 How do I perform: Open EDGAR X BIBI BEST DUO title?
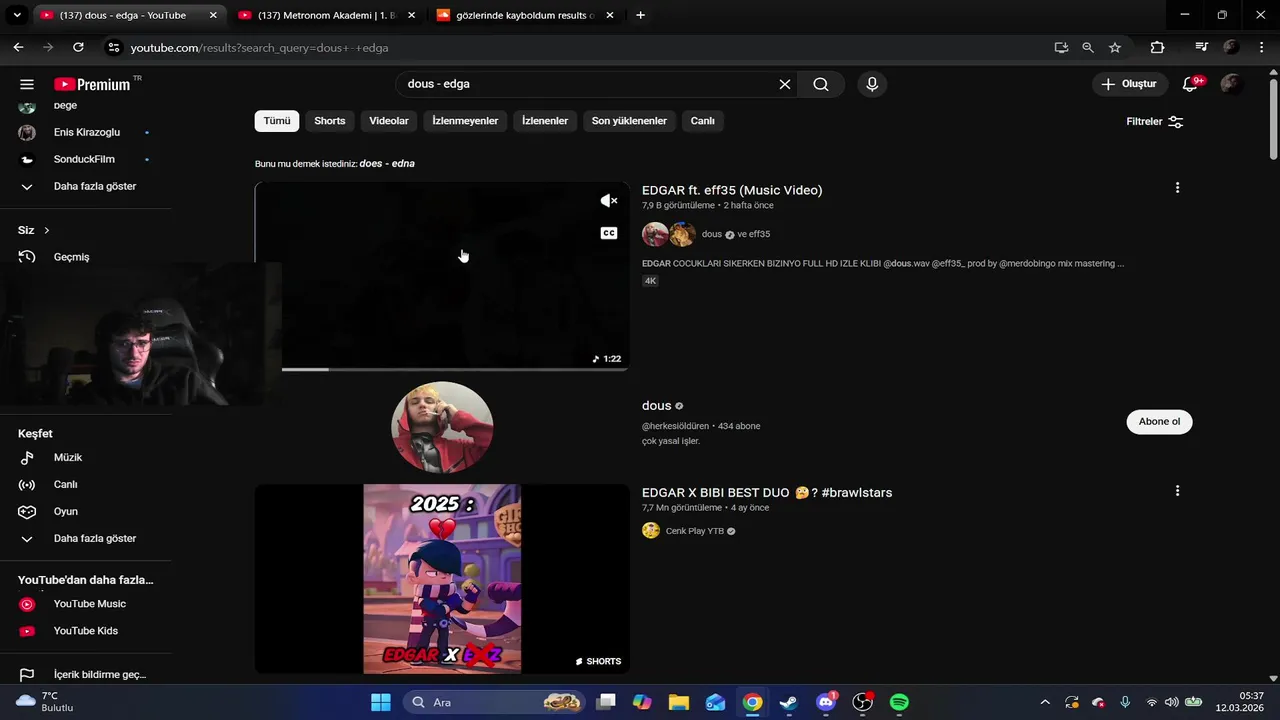coord(767,493)
